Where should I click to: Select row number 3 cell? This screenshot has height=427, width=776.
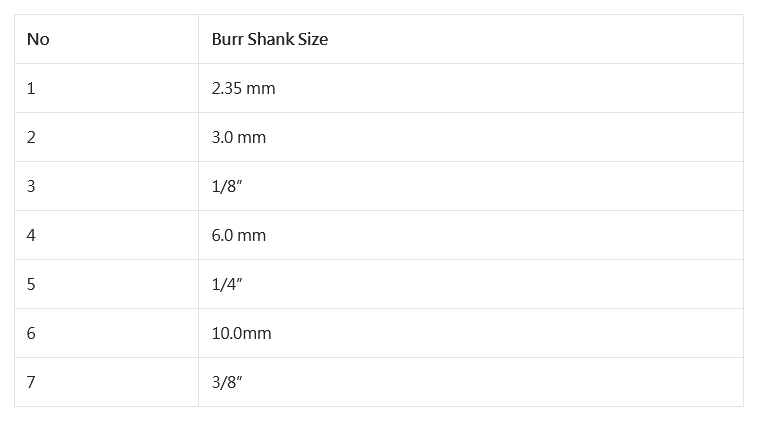[x=106, y=186]
